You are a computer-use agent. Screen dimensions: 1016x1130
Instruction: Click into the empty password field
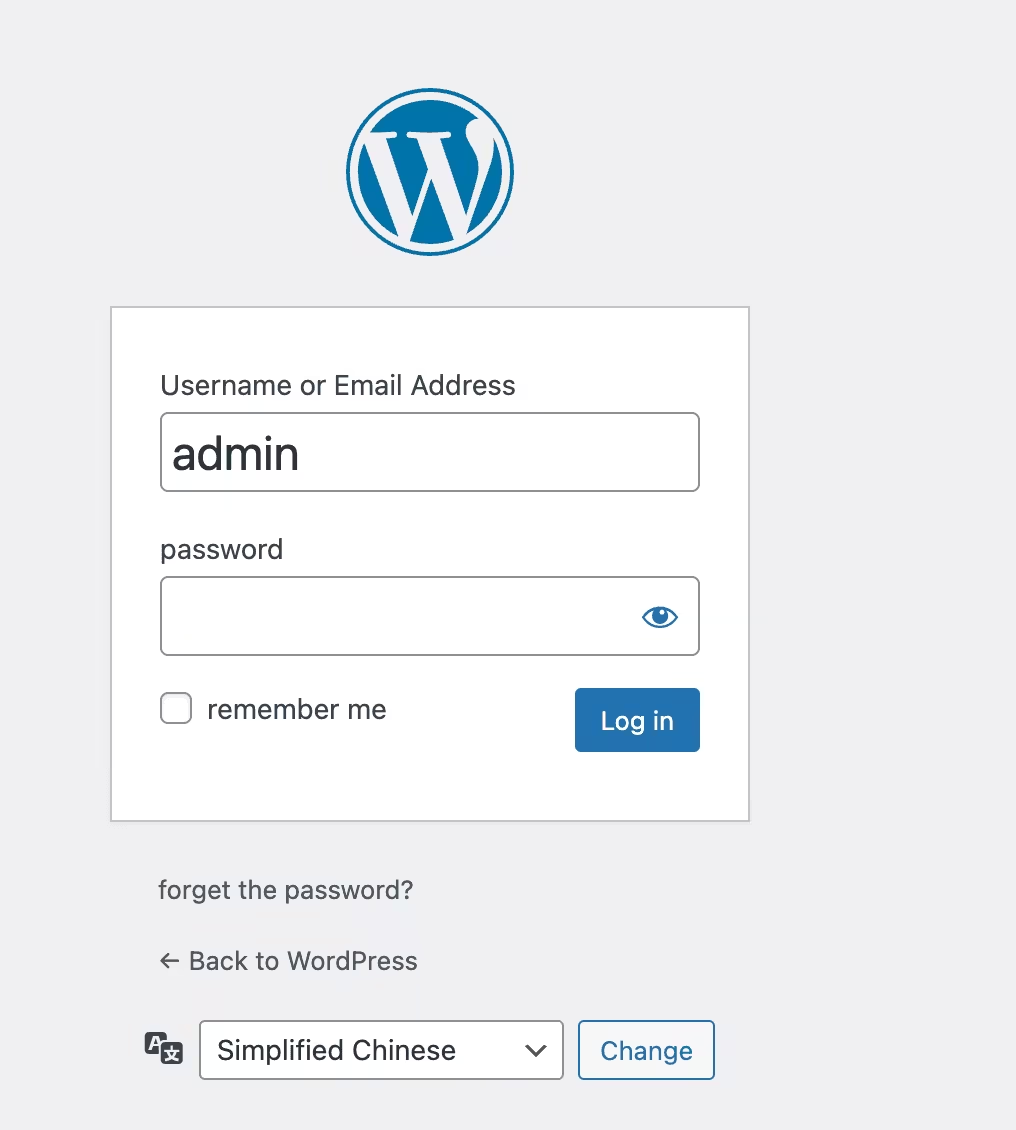tap(430, 616)
